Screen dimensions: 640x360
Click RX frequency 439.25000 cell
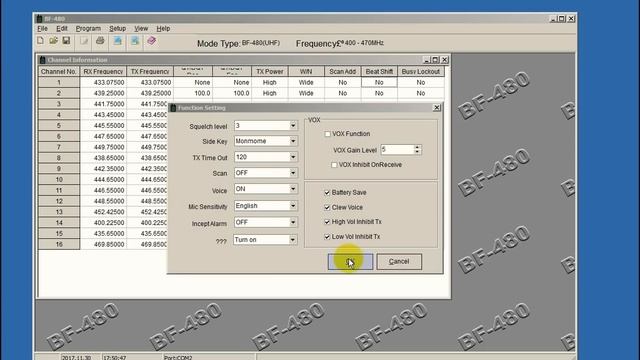pos(103,93)
